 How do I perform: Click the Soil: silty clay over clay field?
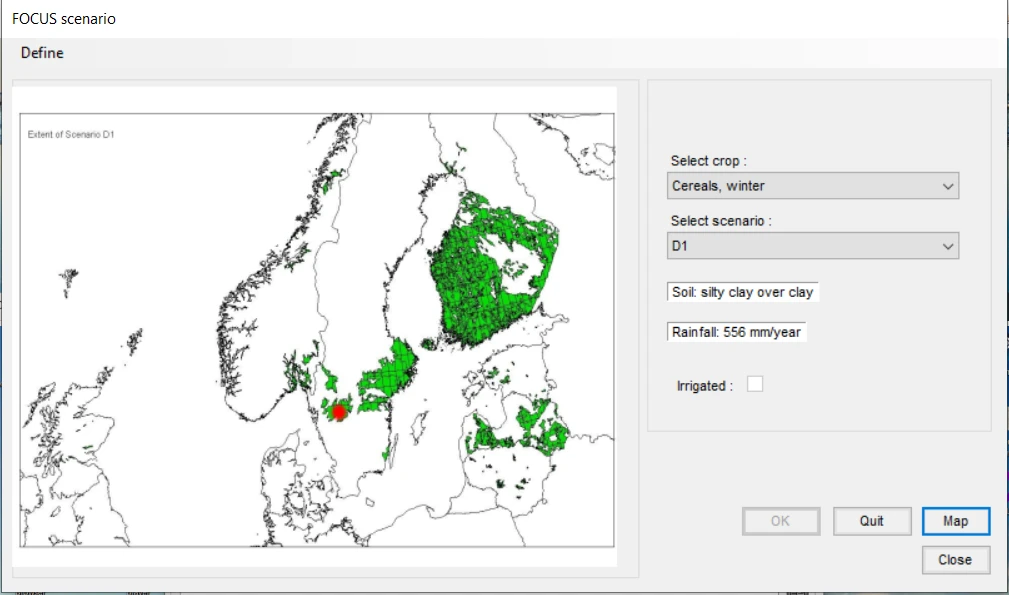(x=742, y=292)
